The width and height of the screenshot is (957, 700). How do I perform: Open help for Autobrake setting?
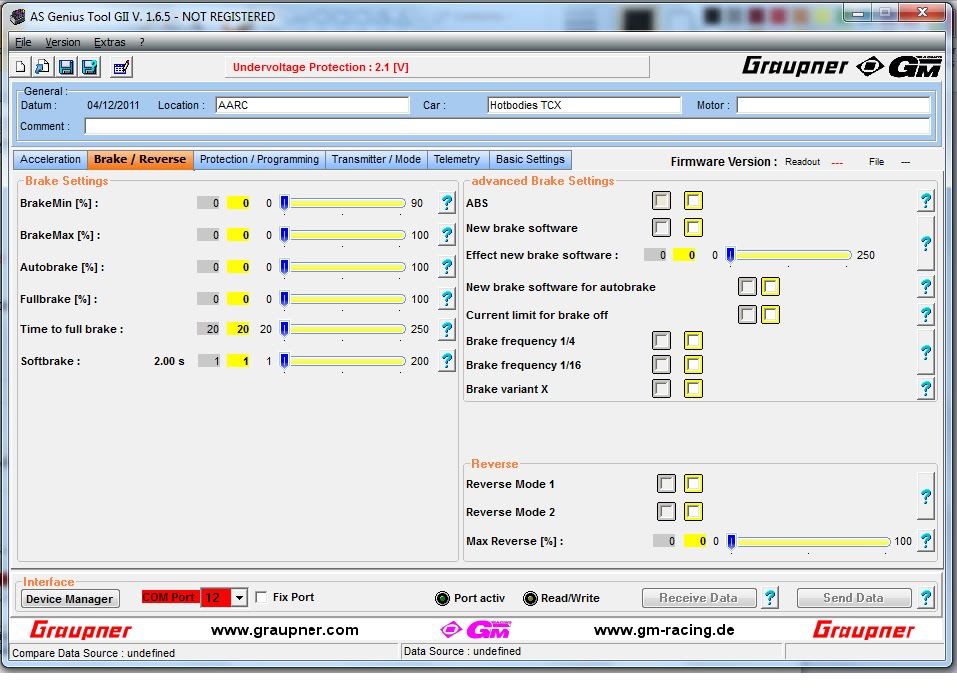(447, 267)
